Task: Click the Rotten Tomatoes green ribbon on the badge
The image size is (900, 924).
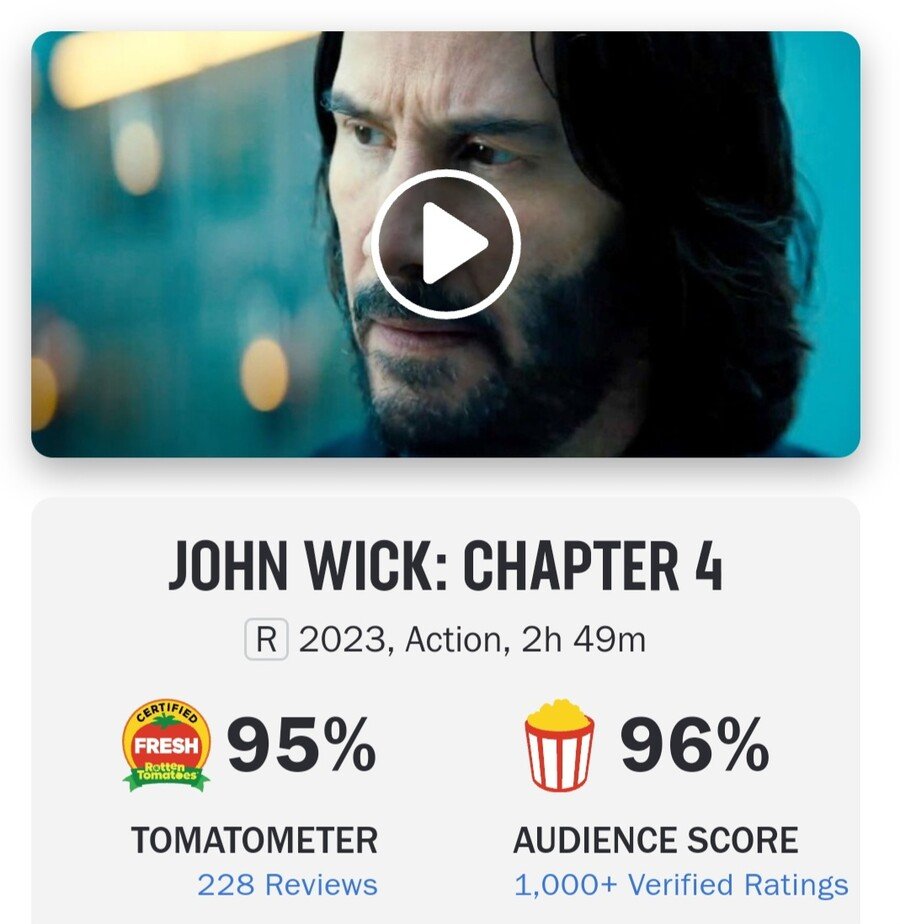Action: (166, 776)
